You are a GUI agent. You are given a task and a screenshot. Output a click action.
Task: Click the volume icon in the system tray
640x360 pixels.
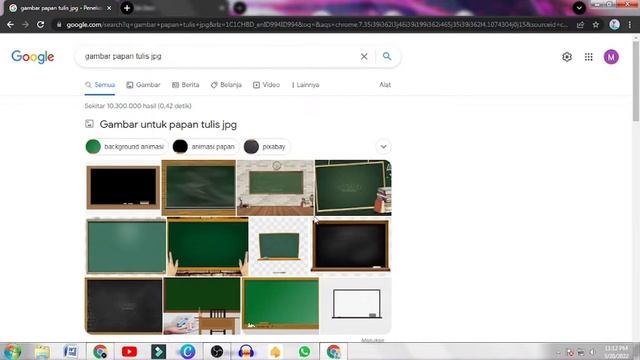[592, 352]
